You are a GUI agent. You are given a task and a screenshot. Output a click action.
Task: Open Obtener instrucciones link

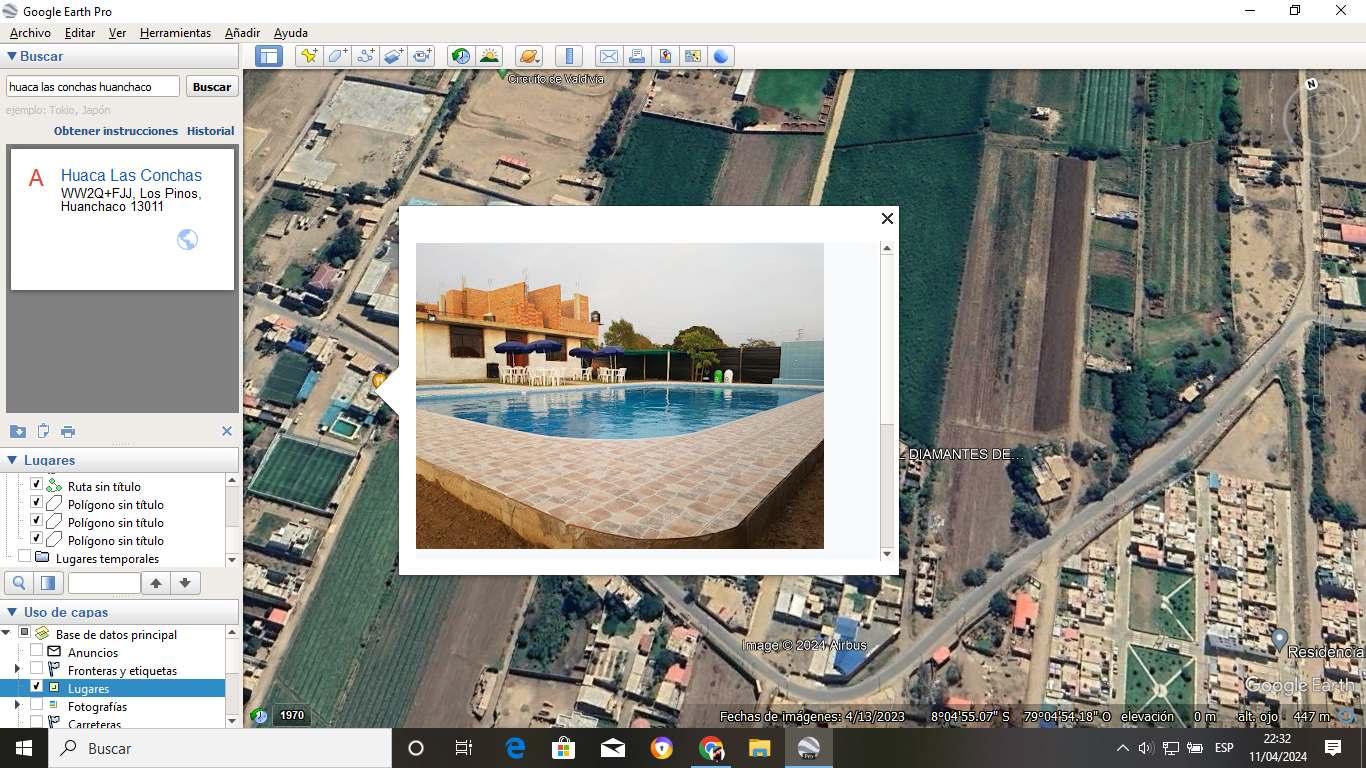coord(116,131)
